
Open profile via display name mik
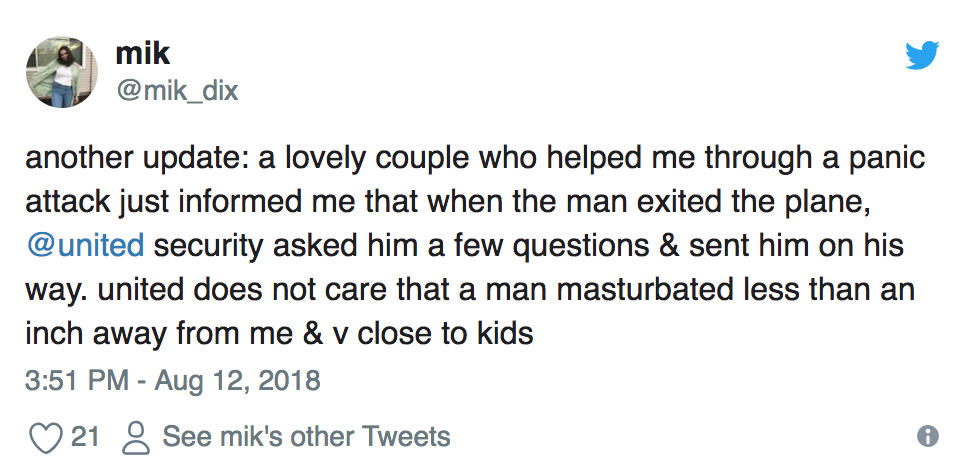[143, 54]
